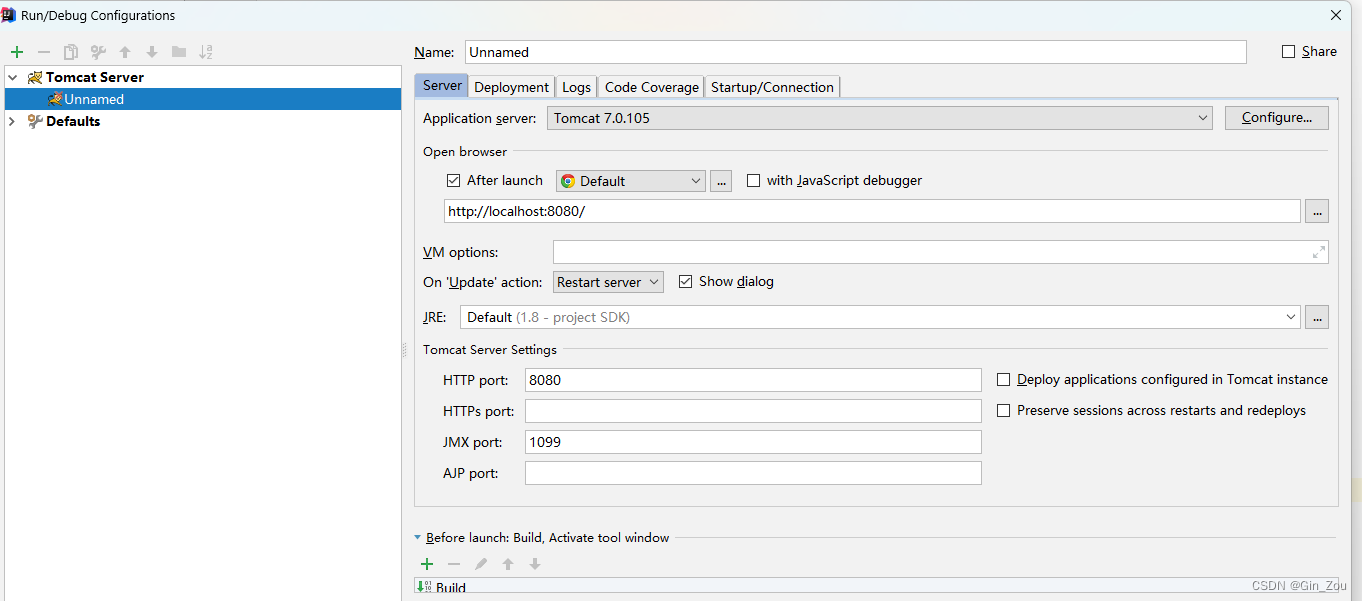Open the Restart server update action dropdown
This screenshot has height=601, width=1362.
(x=608, y=282)
